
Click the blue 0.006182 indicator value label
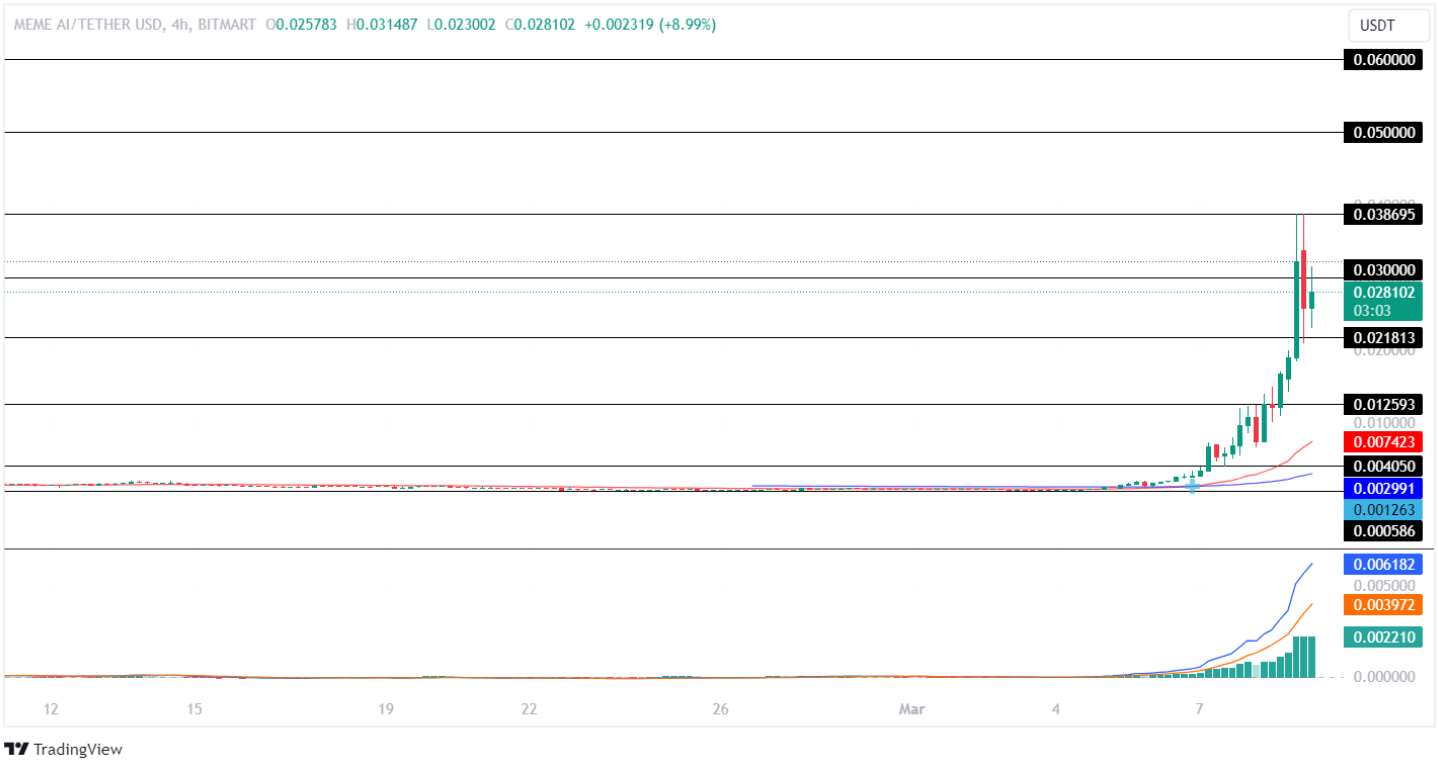(x=1384, y=564)
